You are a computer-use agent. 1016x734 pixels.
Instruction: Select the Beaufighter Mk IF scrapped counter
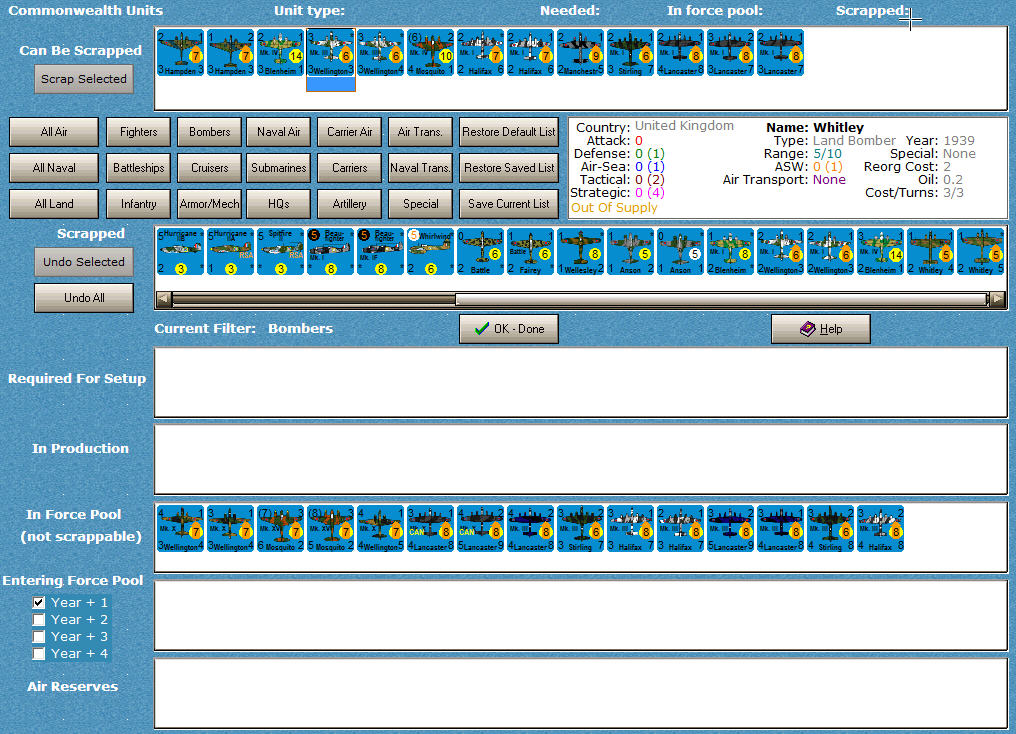coord(380,251)
